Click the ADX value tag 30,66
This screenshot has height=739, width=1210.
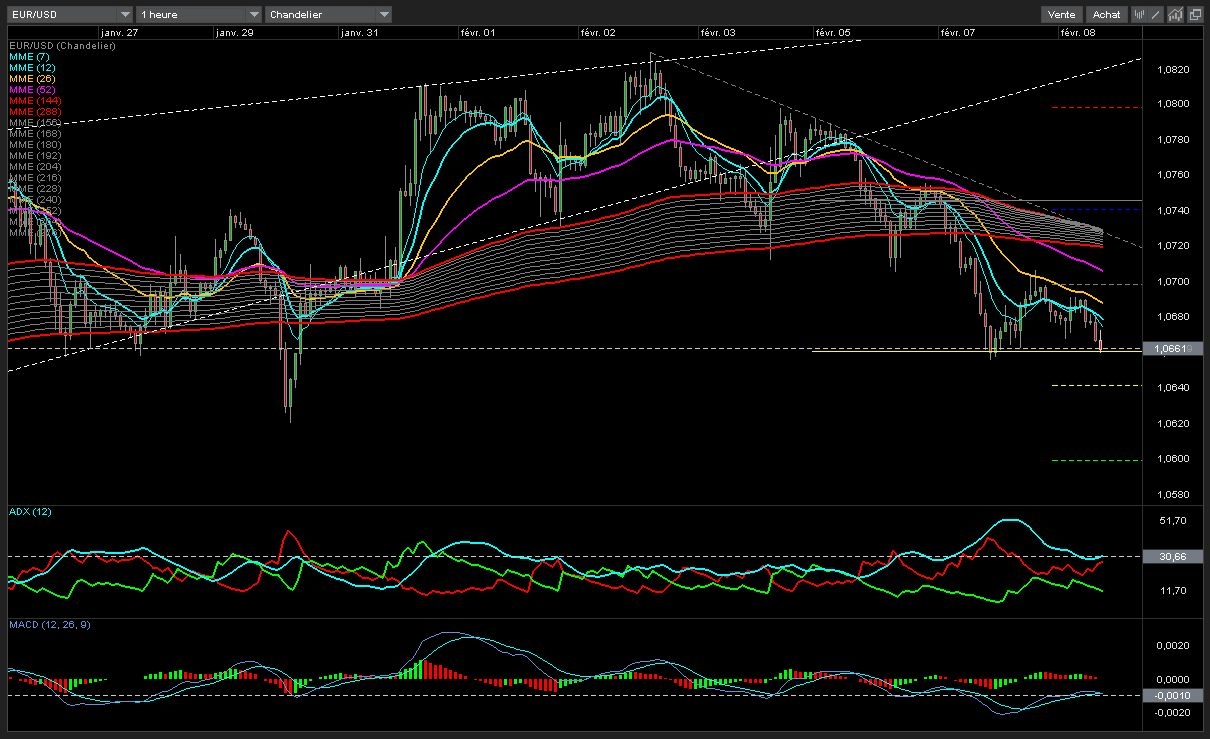pyautogui.click(x=1171, y=556)
